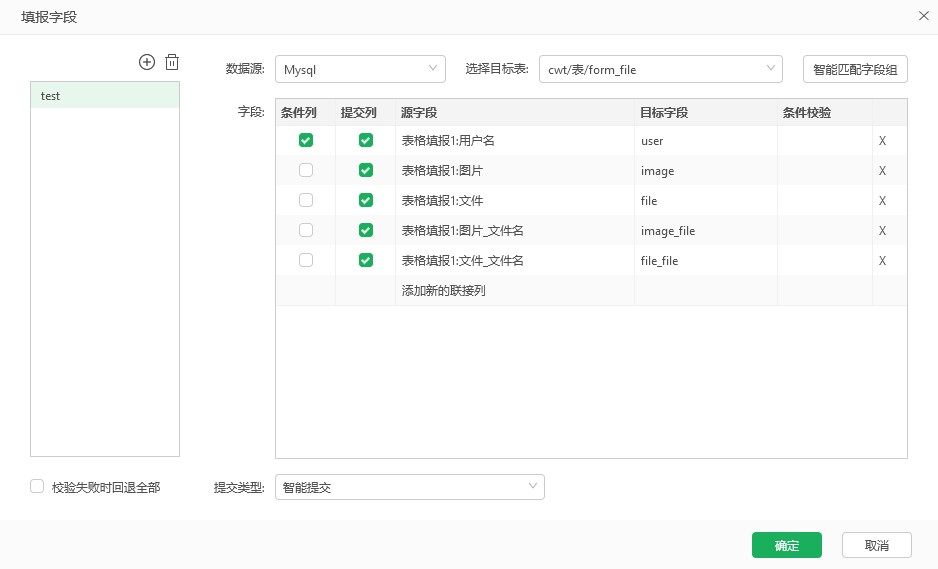Select source field 表格填报1:图片
The image size is (938, 569).
point(514,171)
